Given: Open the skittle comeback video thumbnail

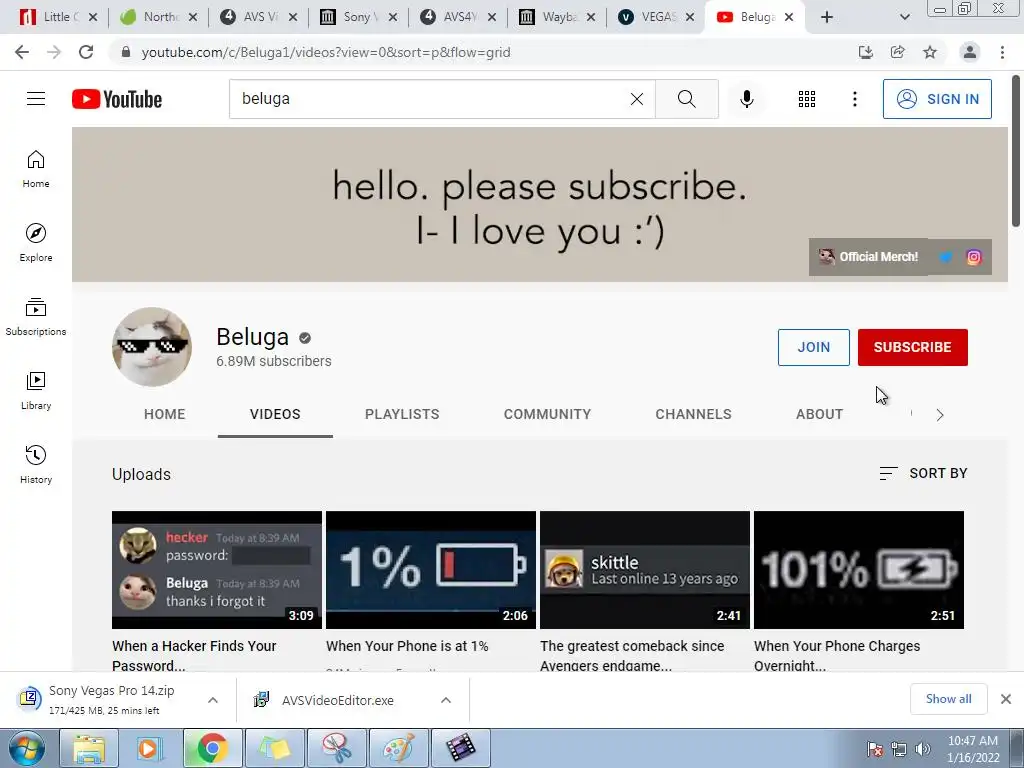Looking at the screenshot, I should [x=645, y=570].
